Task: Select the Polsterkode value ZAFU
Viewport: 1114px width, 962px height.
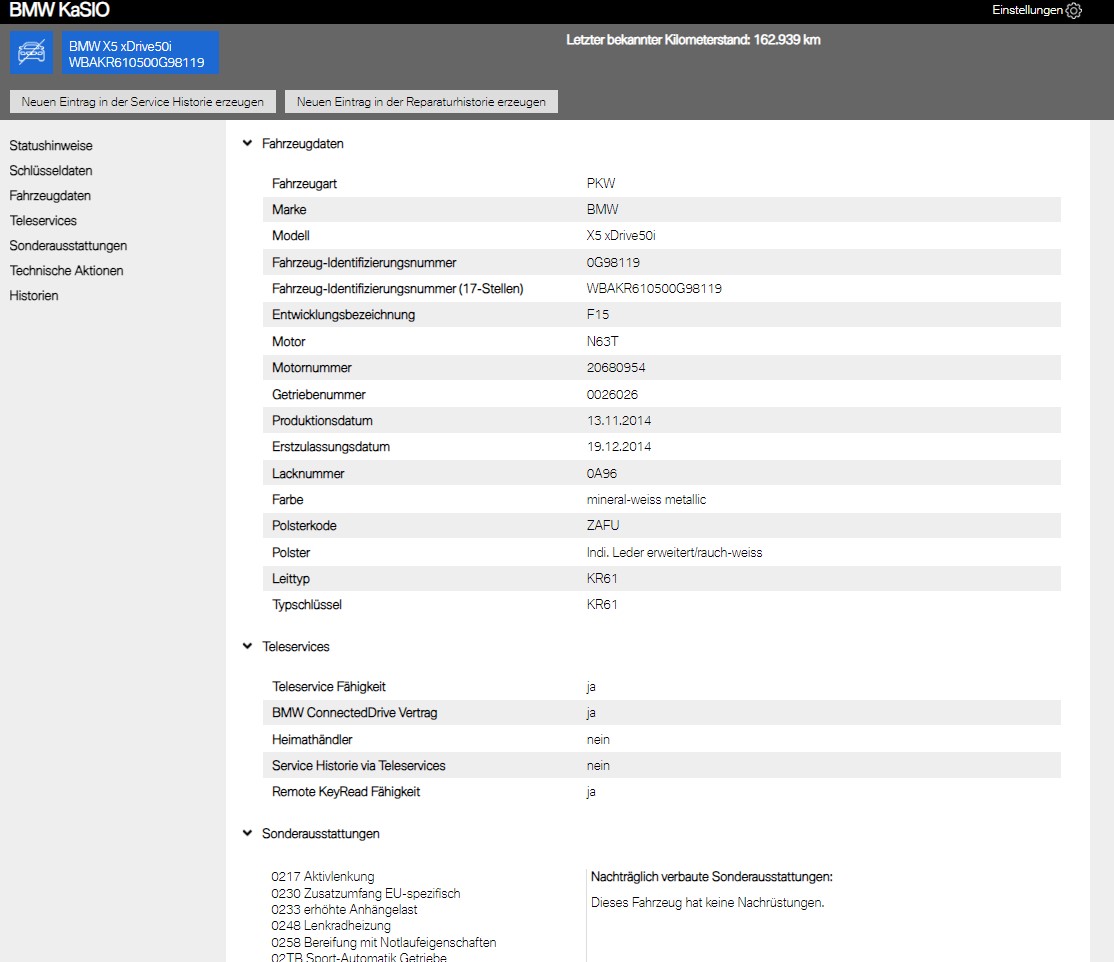Action: tap(603, 525)
